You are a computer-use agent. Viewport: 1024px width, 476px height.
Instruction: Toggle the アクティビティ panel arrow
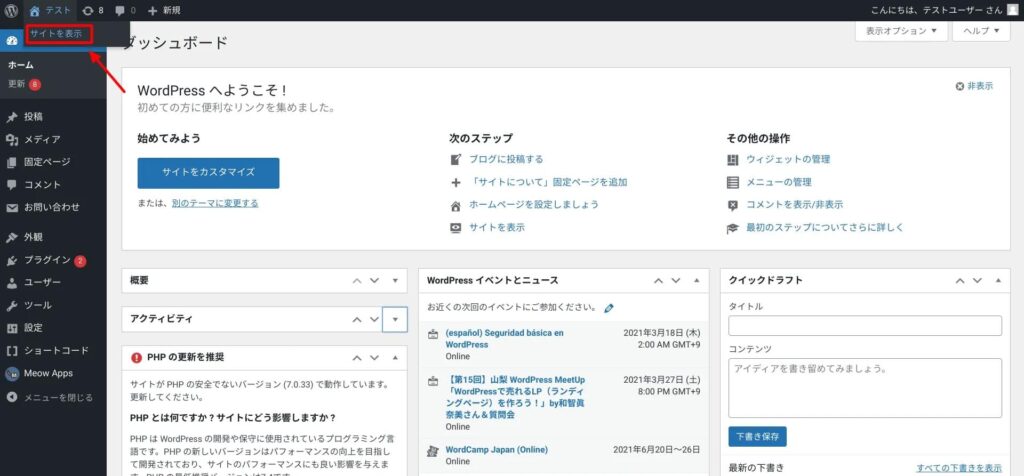(395, 319)
